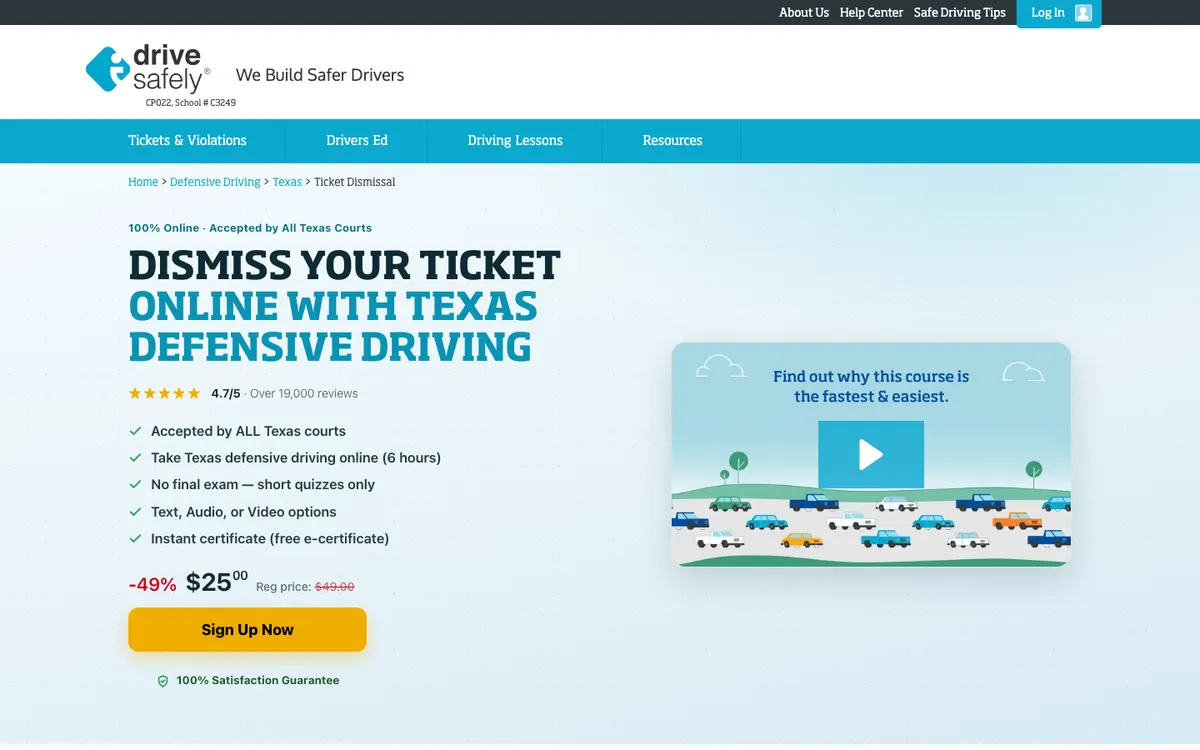Click 'No final exam — short quizzes only' text
The image size is (1200, 750).
[263, 485]
